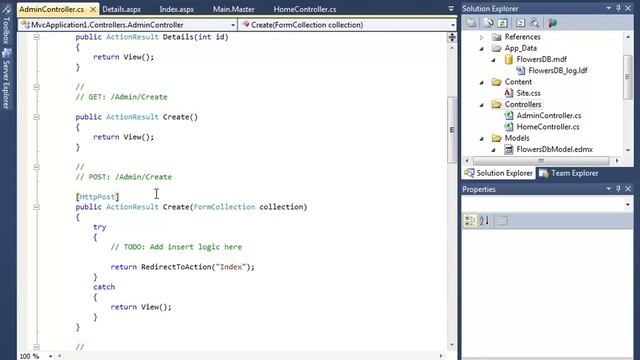Open the active files list dropdown
Screen dimensions: 640x360
tap(451, 9)
